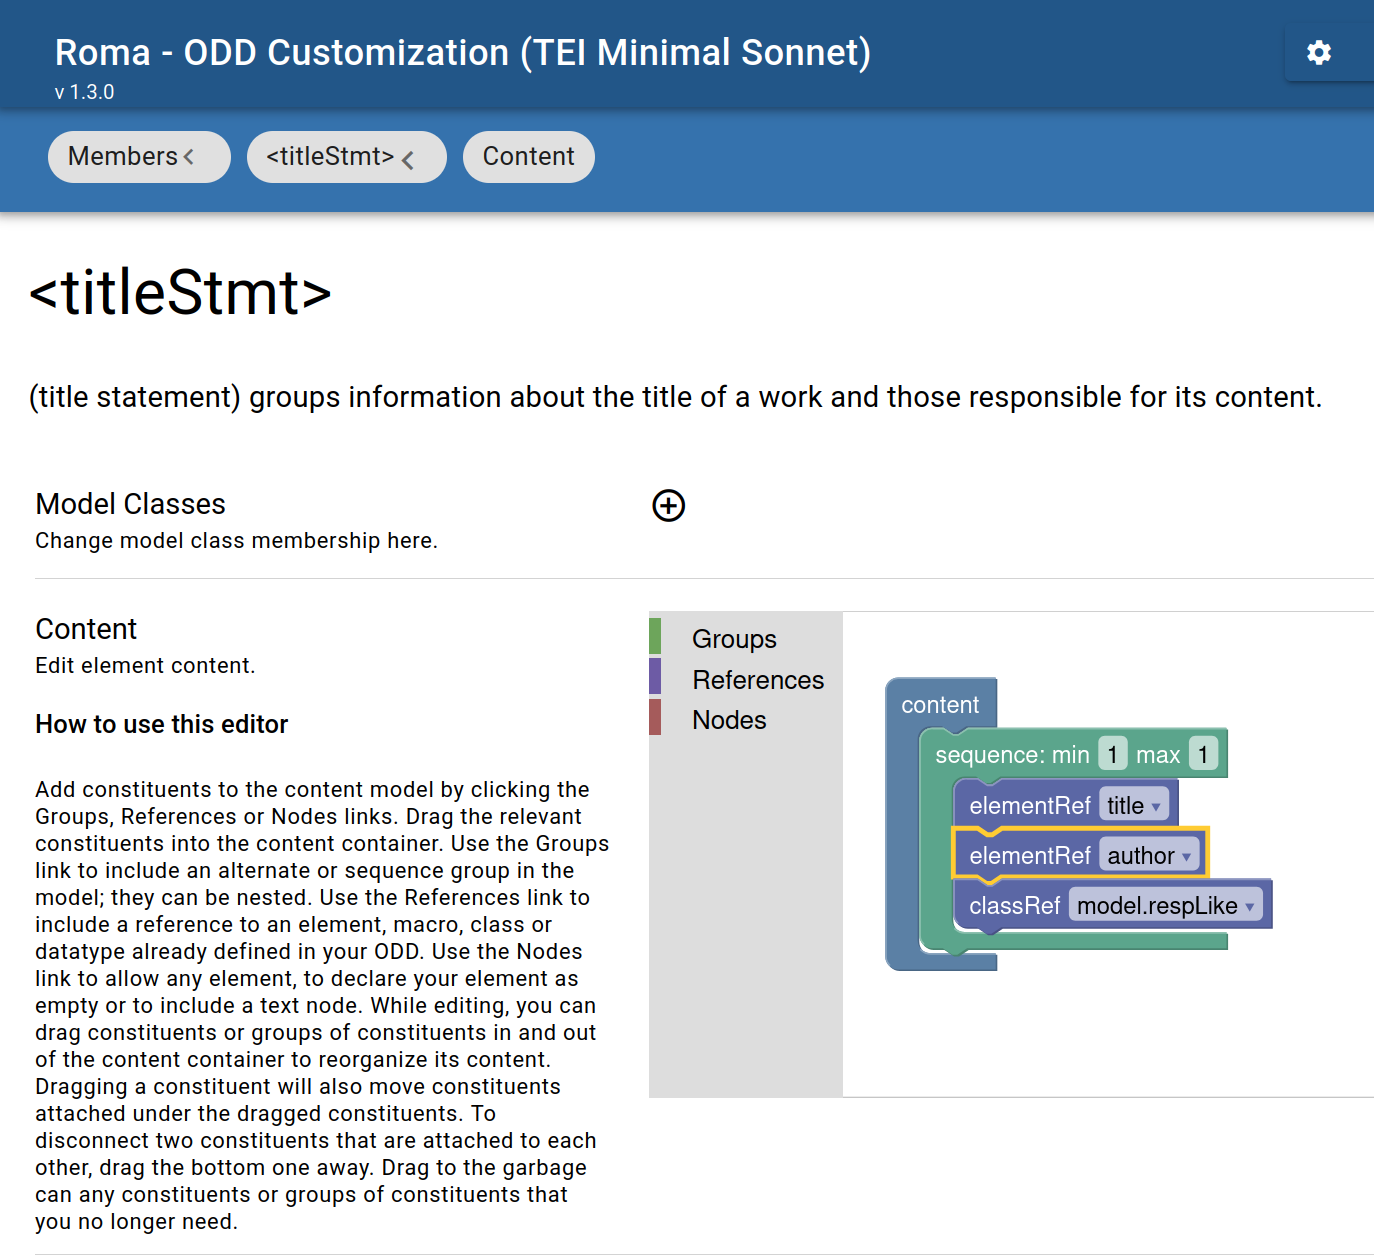
Task: Select the Content breadcrumb tab
Action: 528,157
